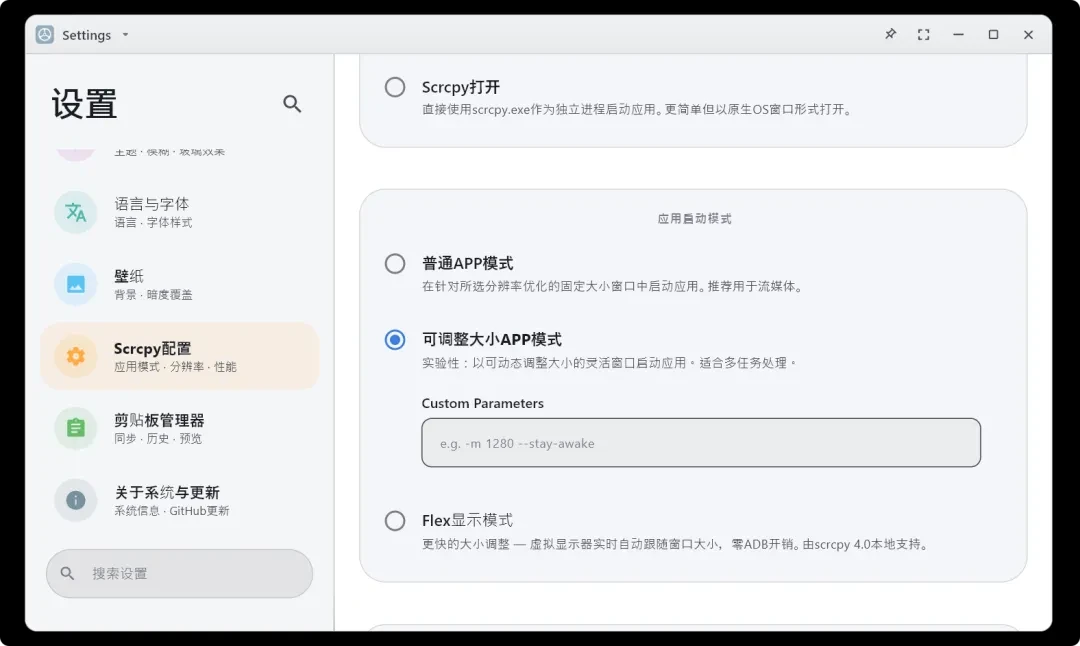The image size is (1080, 646).
Task: Click the Settings app icon in title bar
Action: (x=45, y=34)
